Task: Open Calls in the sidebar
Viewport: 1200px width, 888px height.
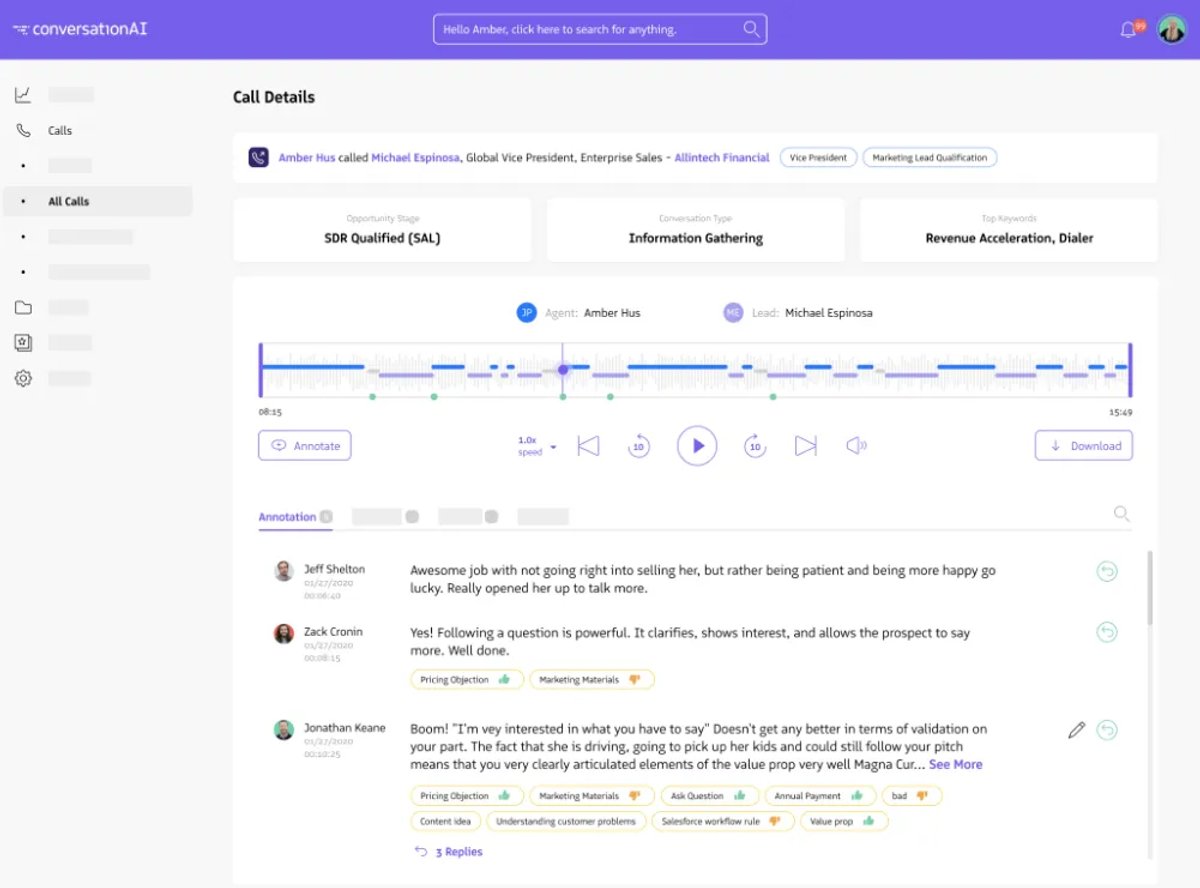Action: pyautogui.click(x=60, y=131)
